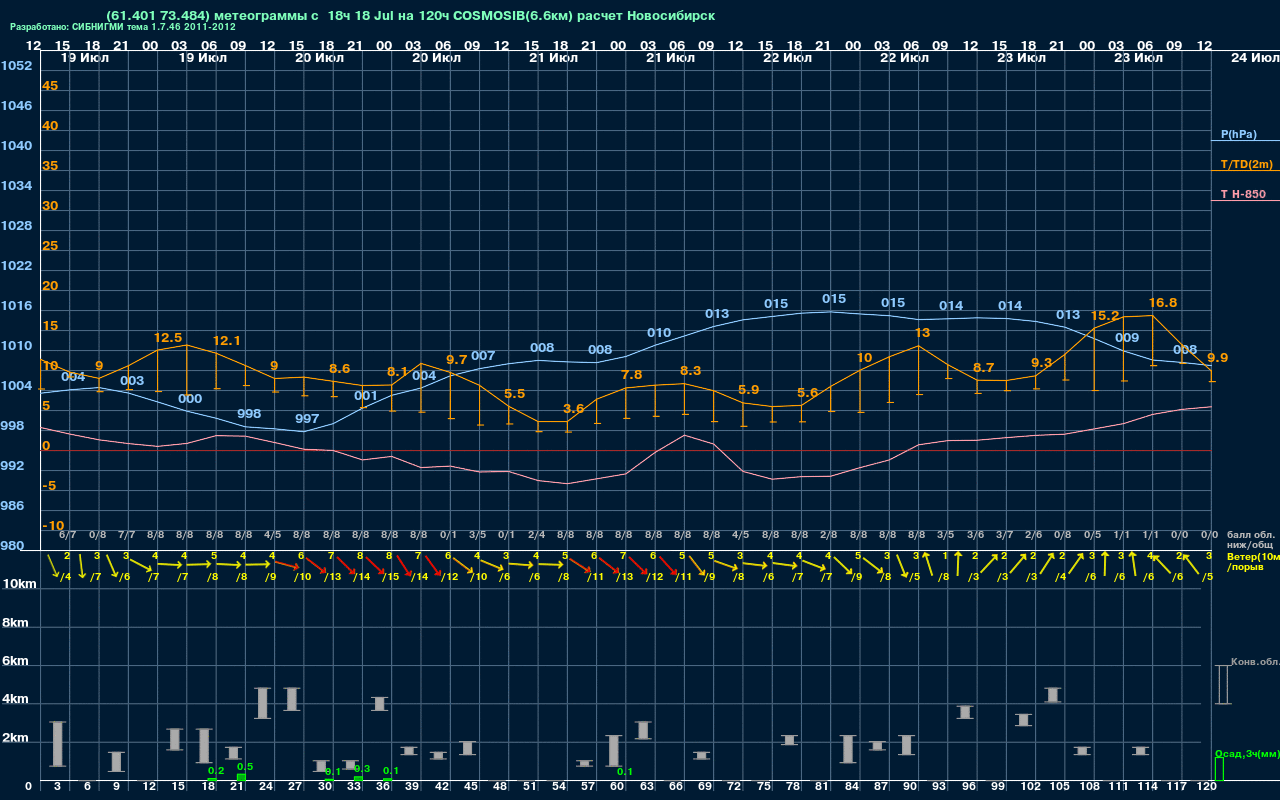
Task: Click the 'балл обл.' cloud amount legend
Action: [x=1251, y=535]
